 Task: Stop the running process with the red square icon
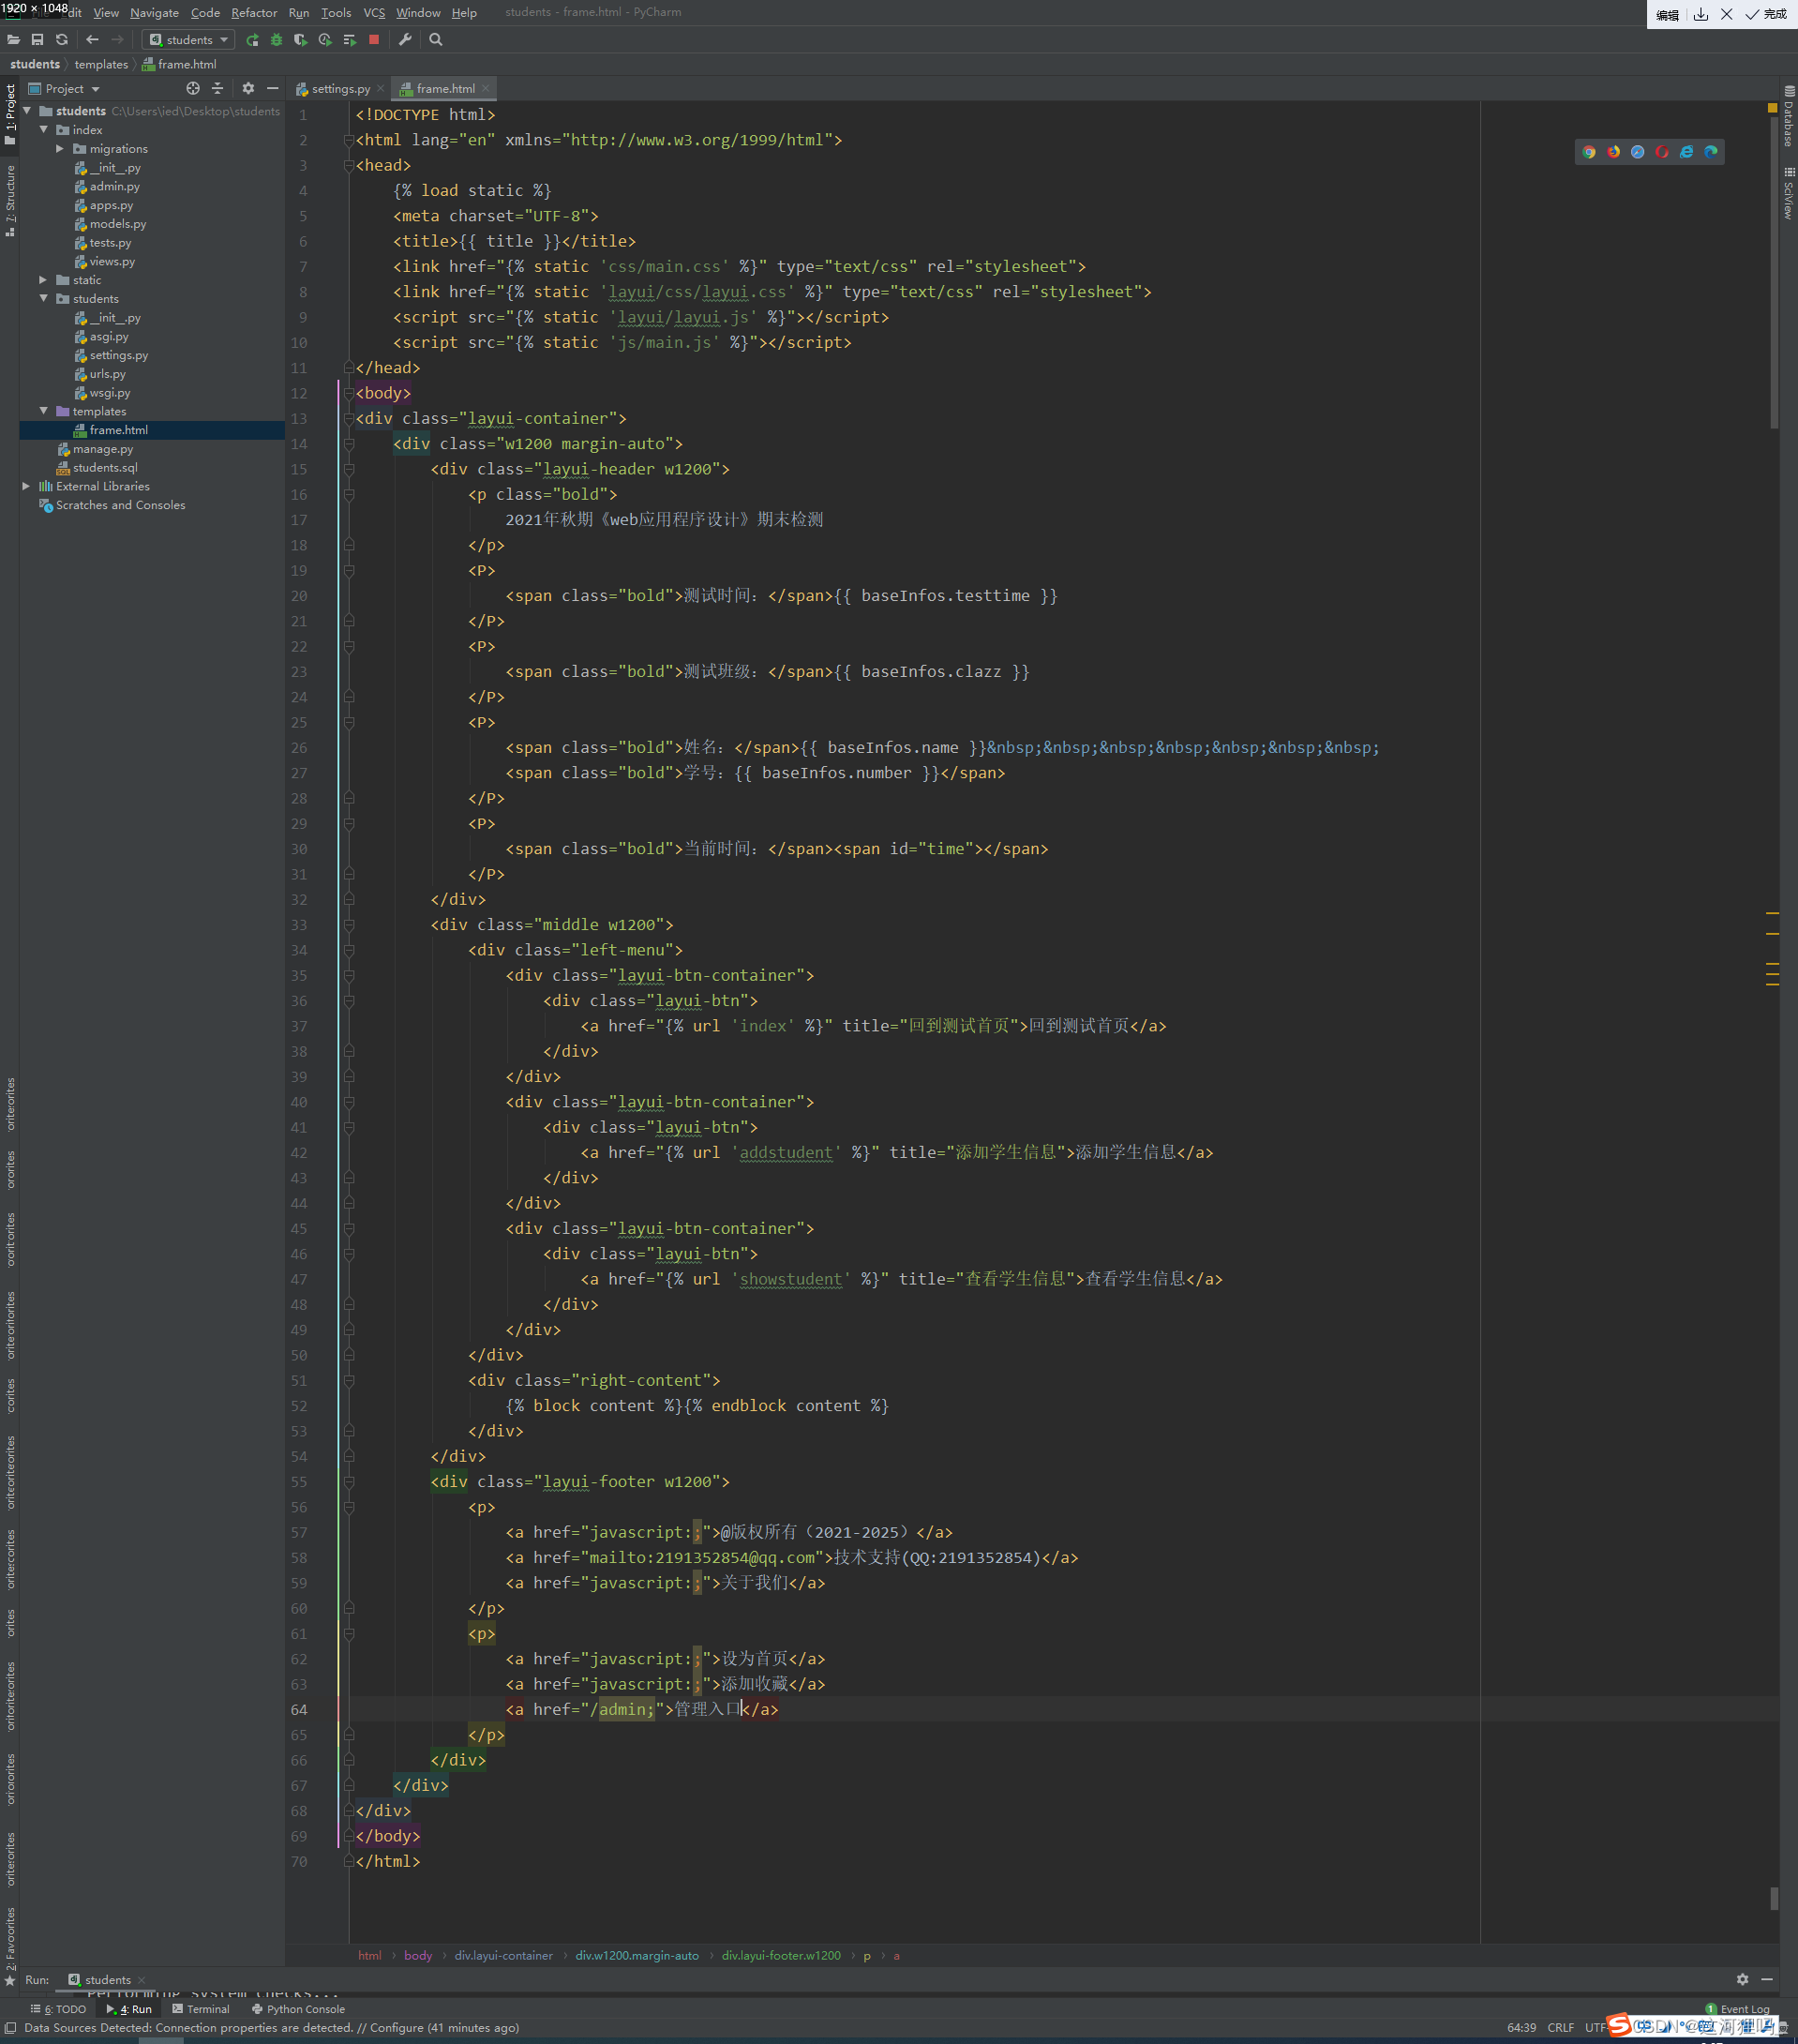[374, 40]
